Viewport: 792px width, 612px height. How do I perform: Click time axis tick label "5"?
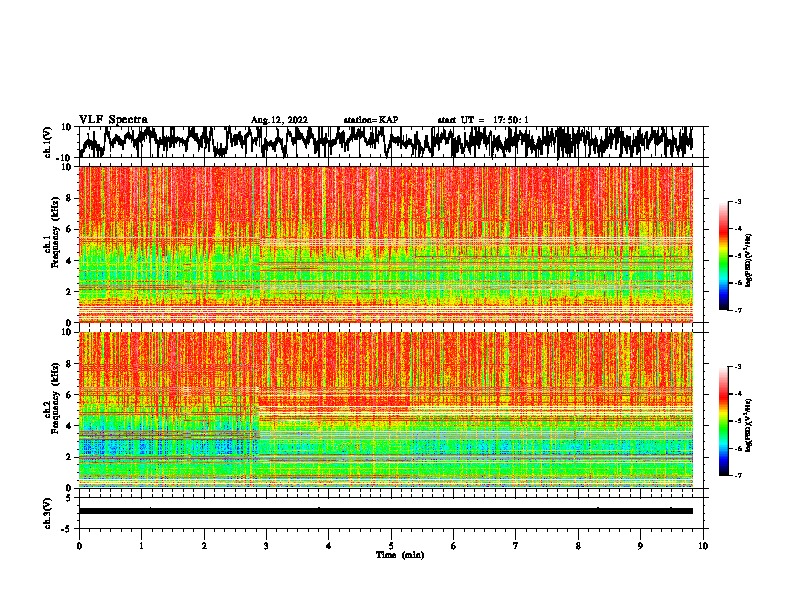click(x=391, y=546)
